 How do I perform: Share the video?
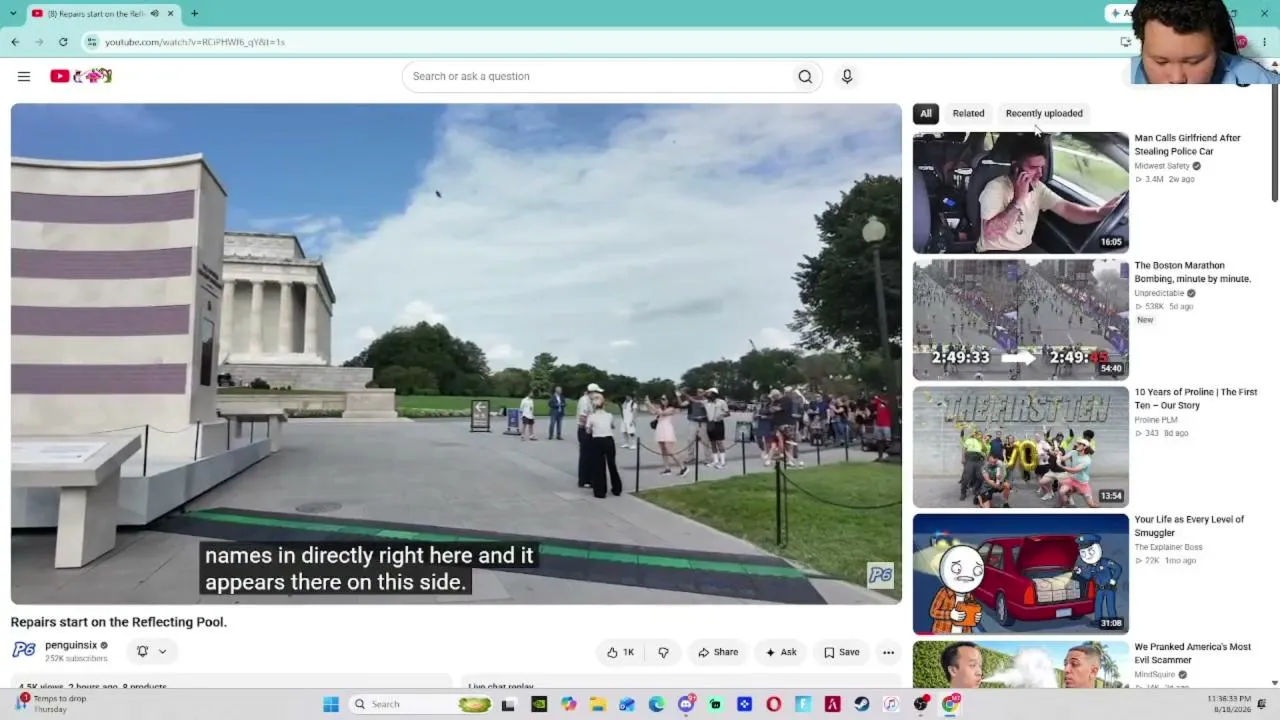pos(718,652)
